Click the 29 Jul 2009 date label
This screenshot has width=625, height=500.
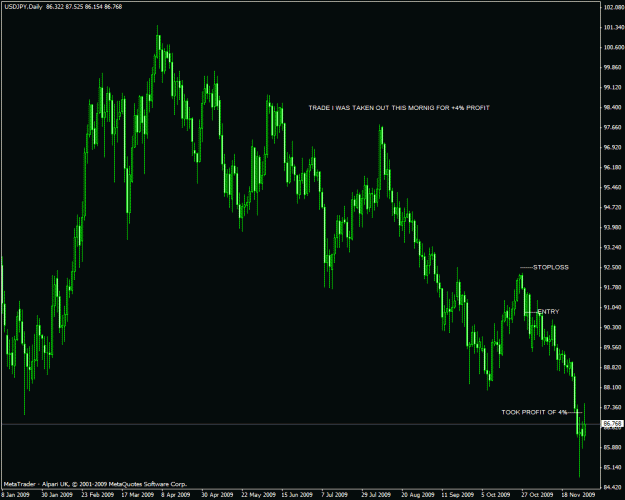point(376,495)
